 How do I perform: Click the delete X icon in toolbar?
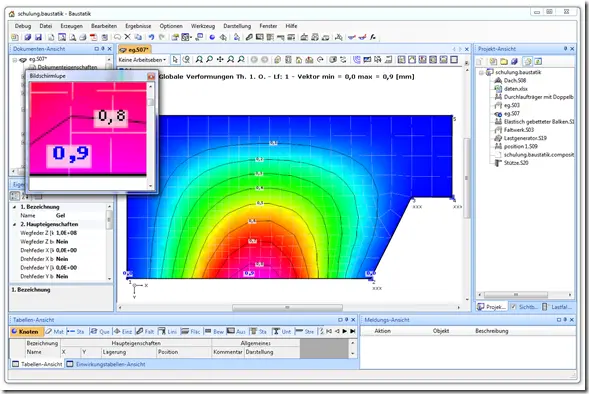(x=127, y=37)
